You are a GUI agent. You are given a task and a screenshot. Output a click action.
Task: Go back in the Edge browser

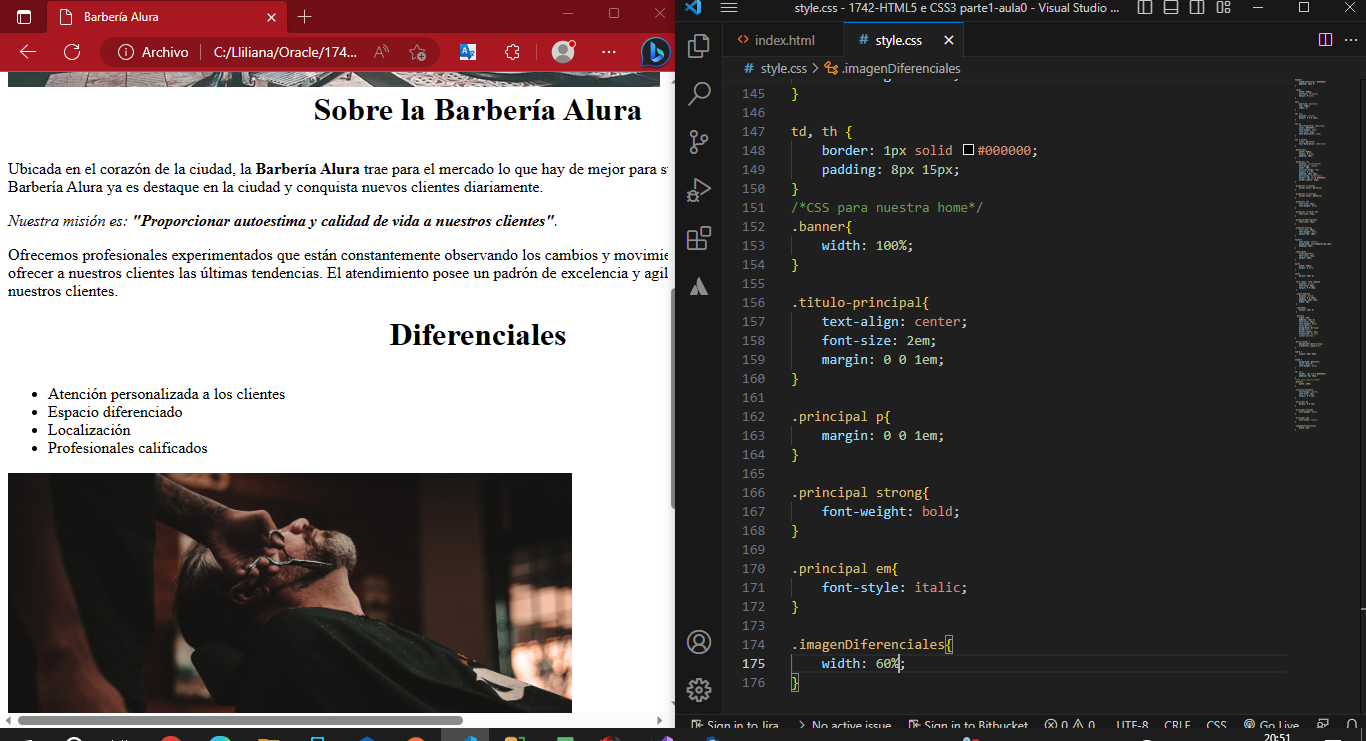28,52
